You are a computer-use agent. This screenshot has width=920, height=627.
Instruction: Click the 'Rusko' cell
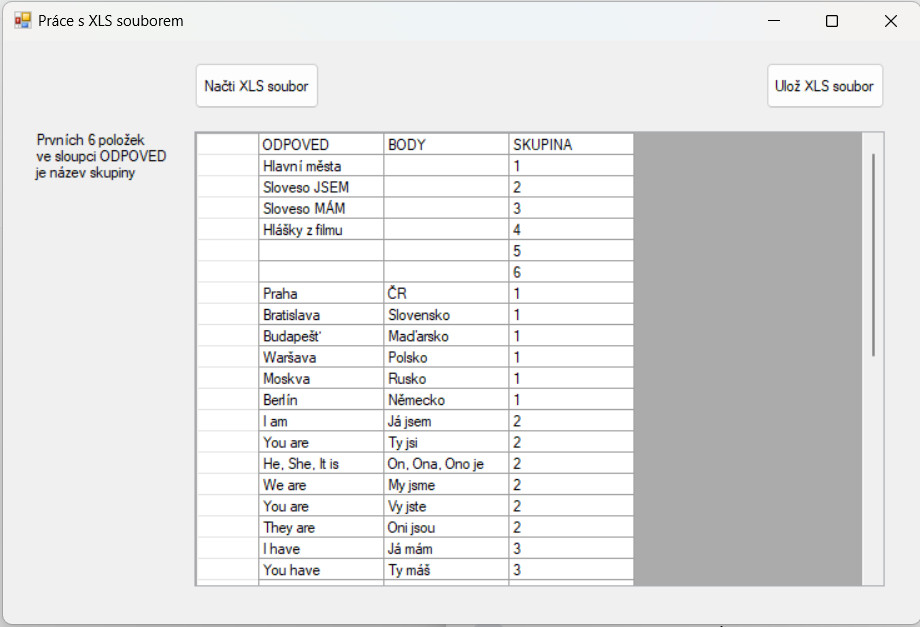[446, 378]
